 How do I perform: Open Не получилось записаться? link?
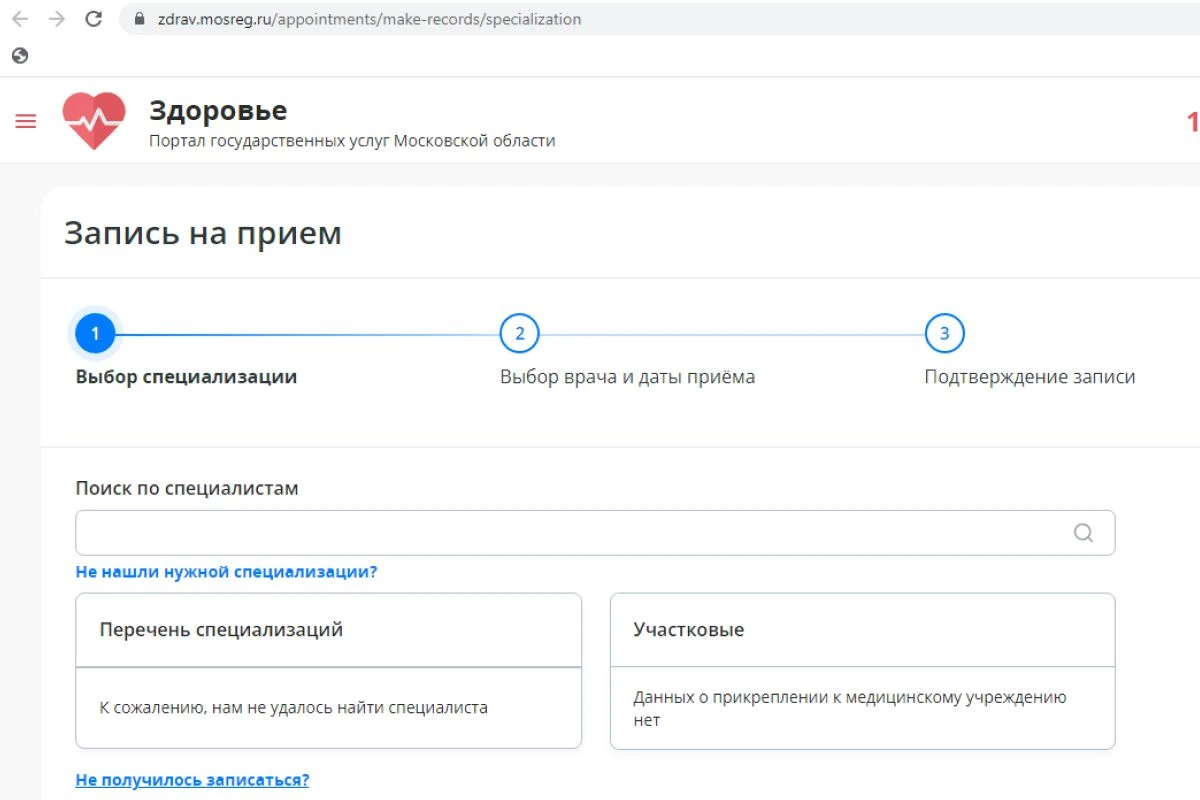[192, 780]
